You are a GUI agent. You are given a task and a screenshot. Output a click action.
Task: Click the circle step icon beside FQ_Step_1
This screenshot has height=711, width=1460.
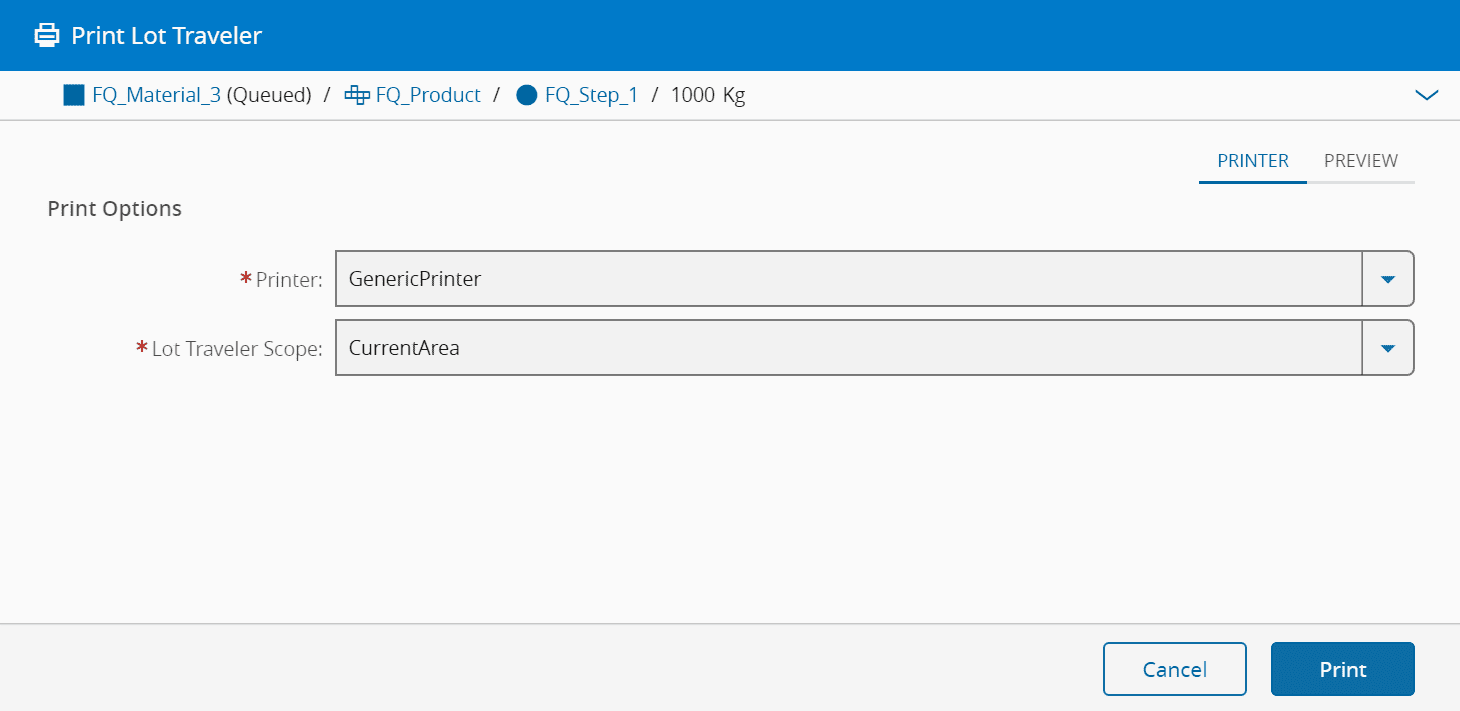[527, 96]
